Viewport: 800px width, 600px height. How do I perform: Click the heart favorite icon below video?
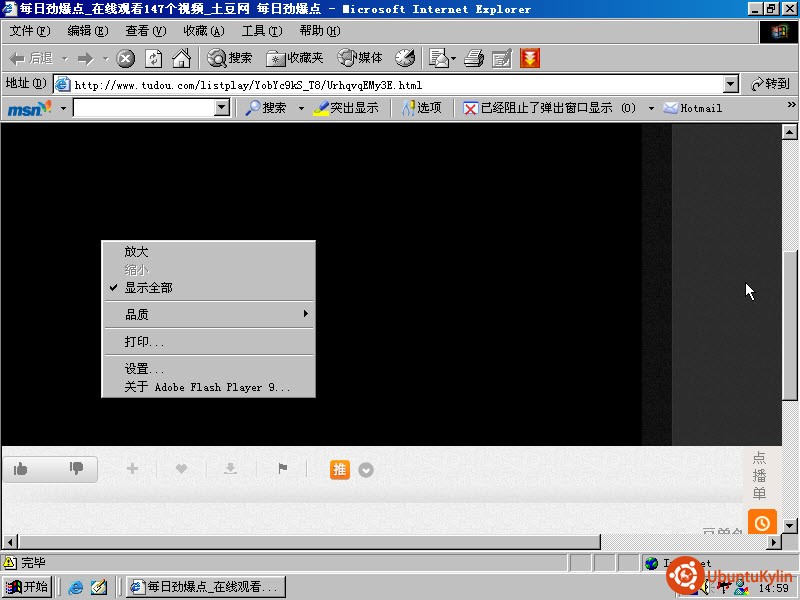tap(181, 468)
